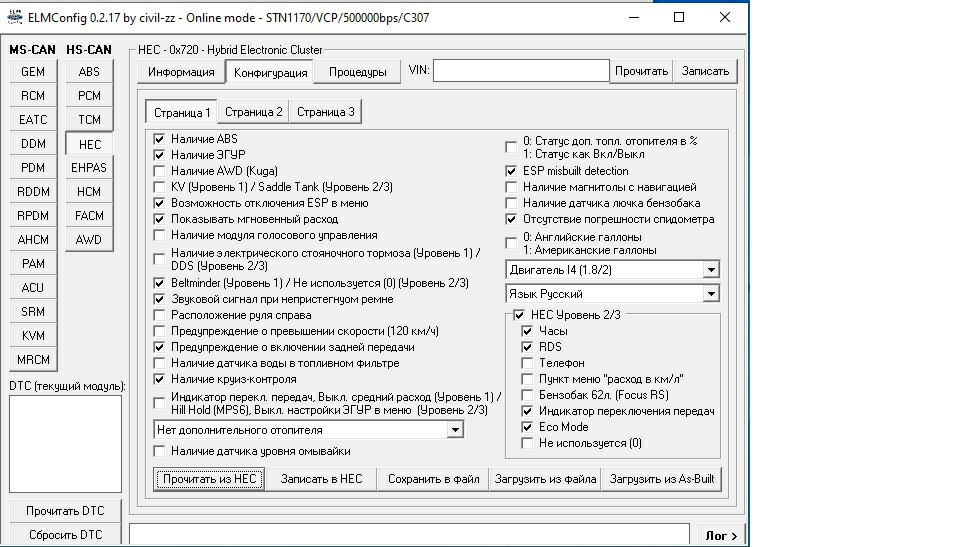This screenshot has width=960, height=547.
Task: Select the PDM module button
Action: coord(33,167)
